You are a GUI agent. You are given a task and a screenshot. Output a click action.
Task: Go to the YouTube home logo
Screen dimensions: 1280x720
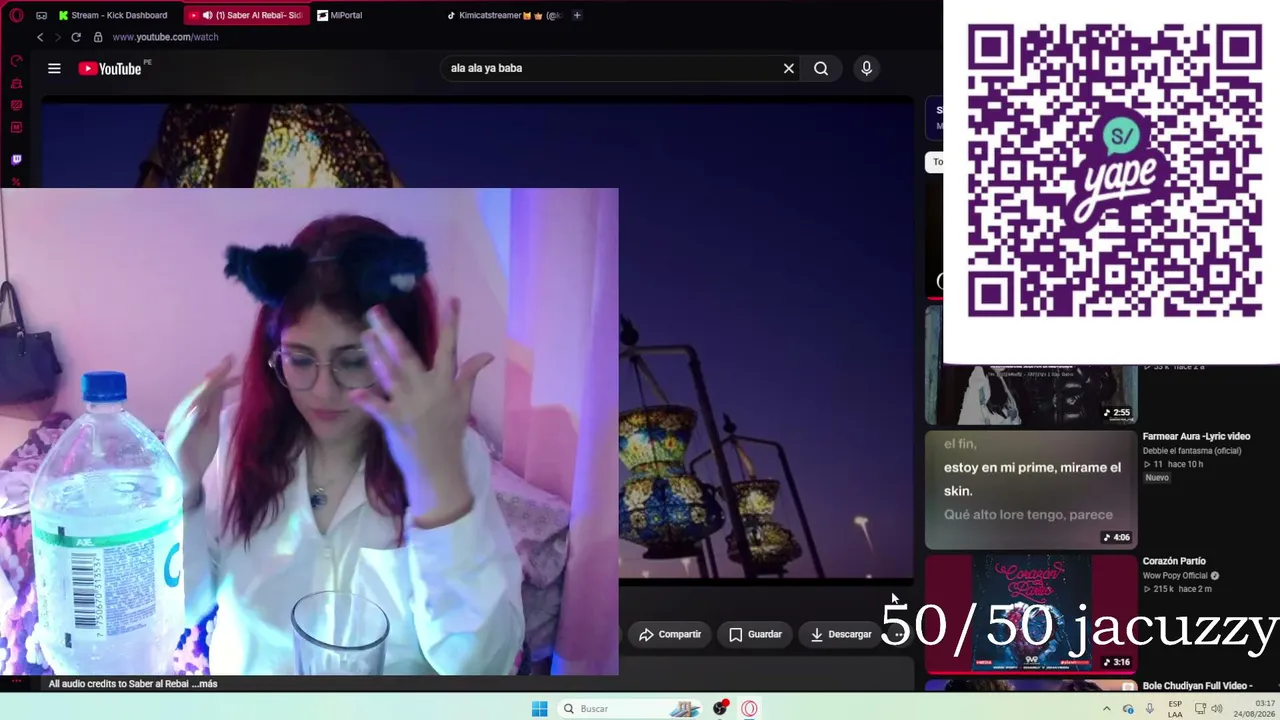coord(110,68)
